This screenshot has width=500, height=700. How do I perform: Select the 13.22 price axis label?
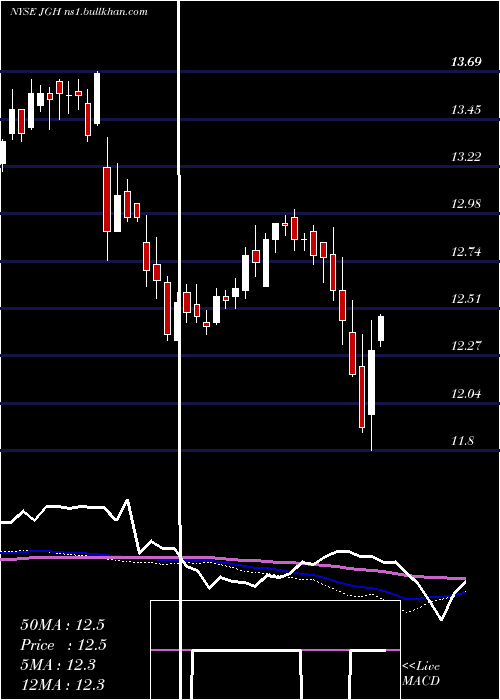pos(466,157)
